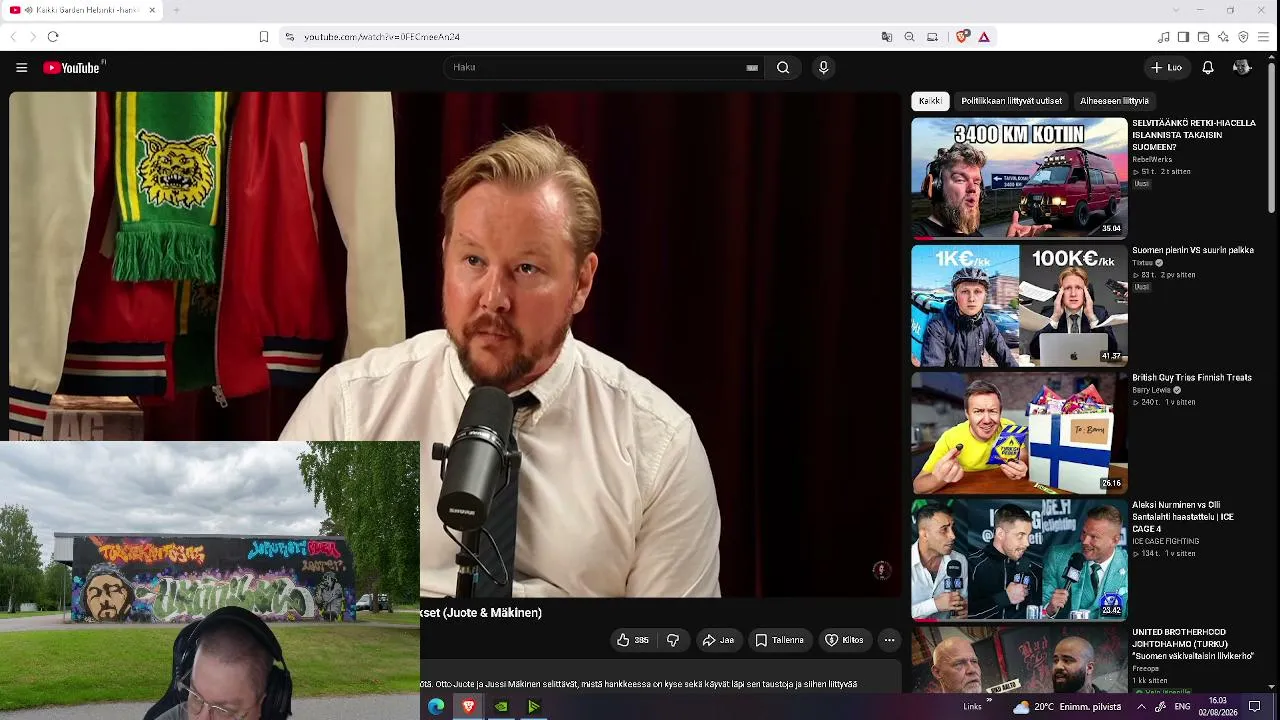Open a new browser tab
Image resolution: width=1280 pixels, height=720 pixels.
click(176, 10)
